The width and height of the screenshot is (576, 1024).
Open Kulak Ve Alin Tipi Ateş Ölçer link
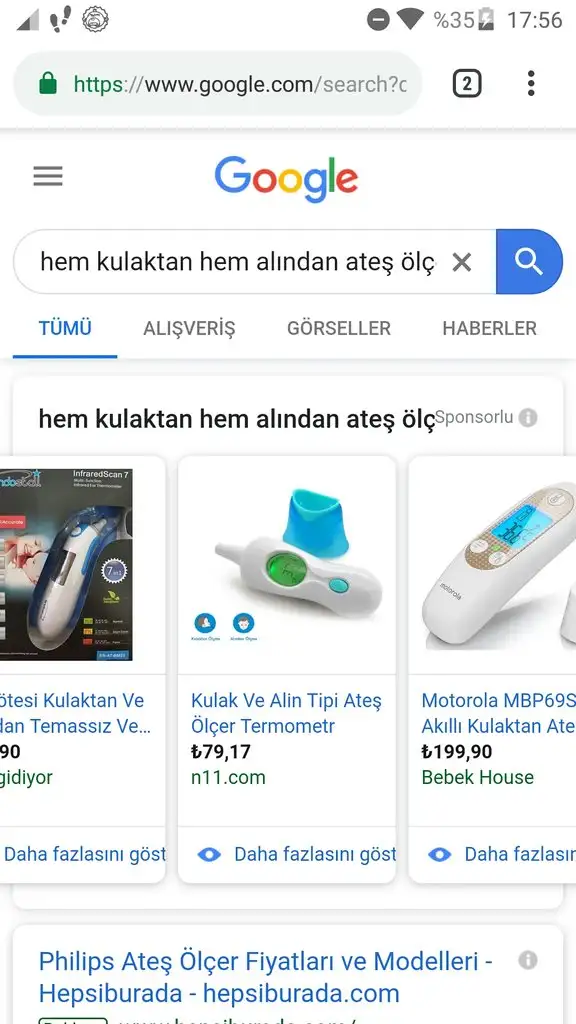286,713
